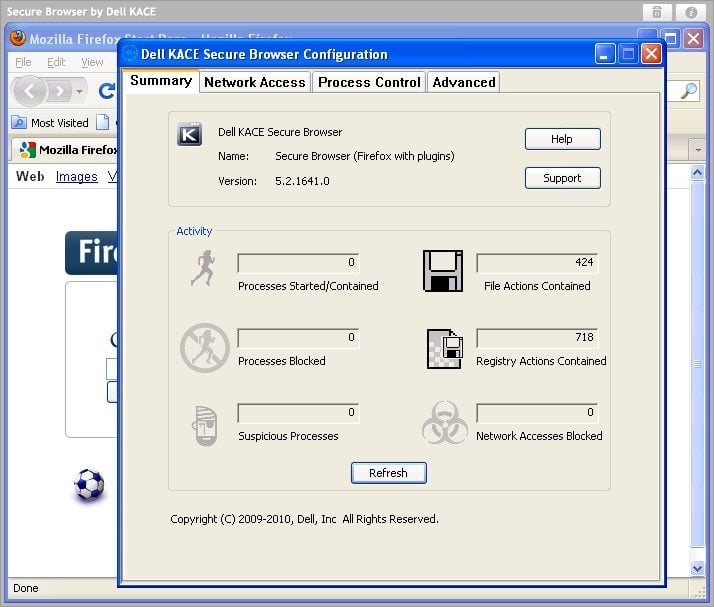Click the Dell KACE 'K' logo icon
This screenshot has height=607, width=714.
pos(189,134)
